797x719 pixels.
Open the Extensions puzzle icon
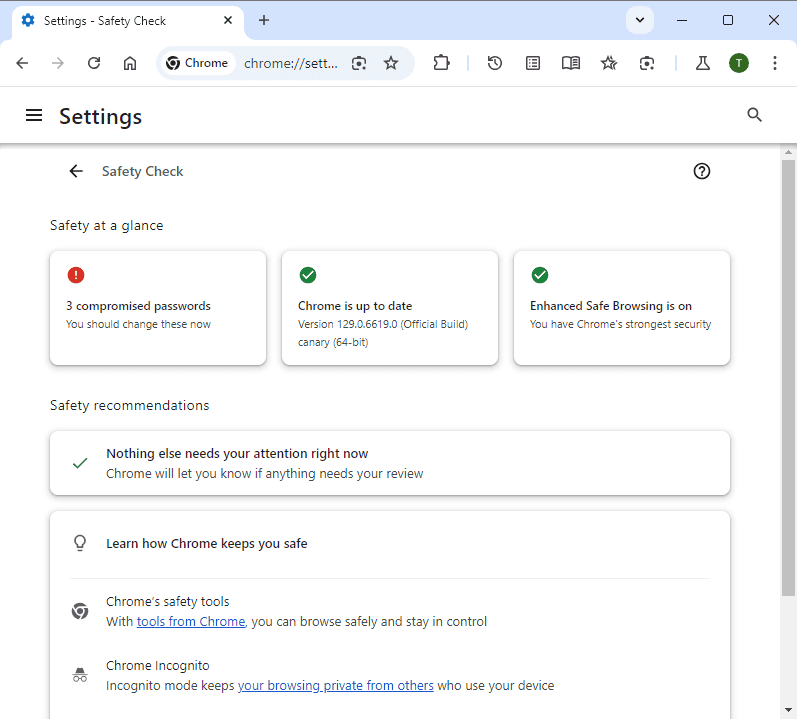tap(441, 63)
